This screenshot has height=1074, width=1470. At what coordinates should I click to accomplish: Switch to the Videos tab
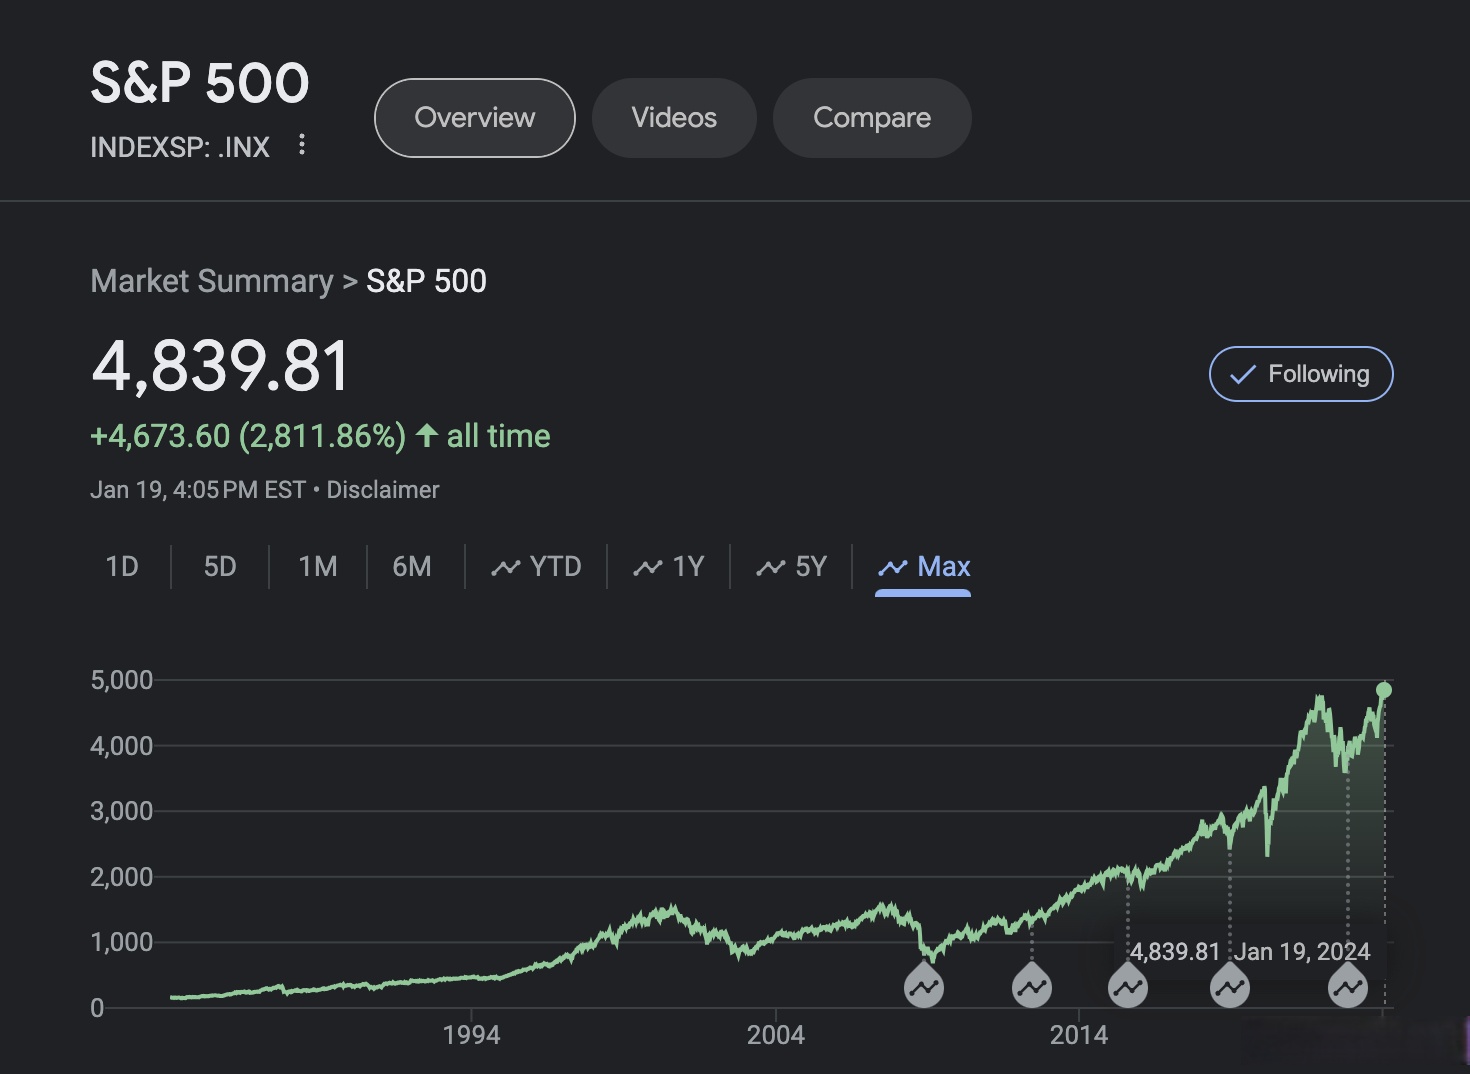click(x=674, y=118)
